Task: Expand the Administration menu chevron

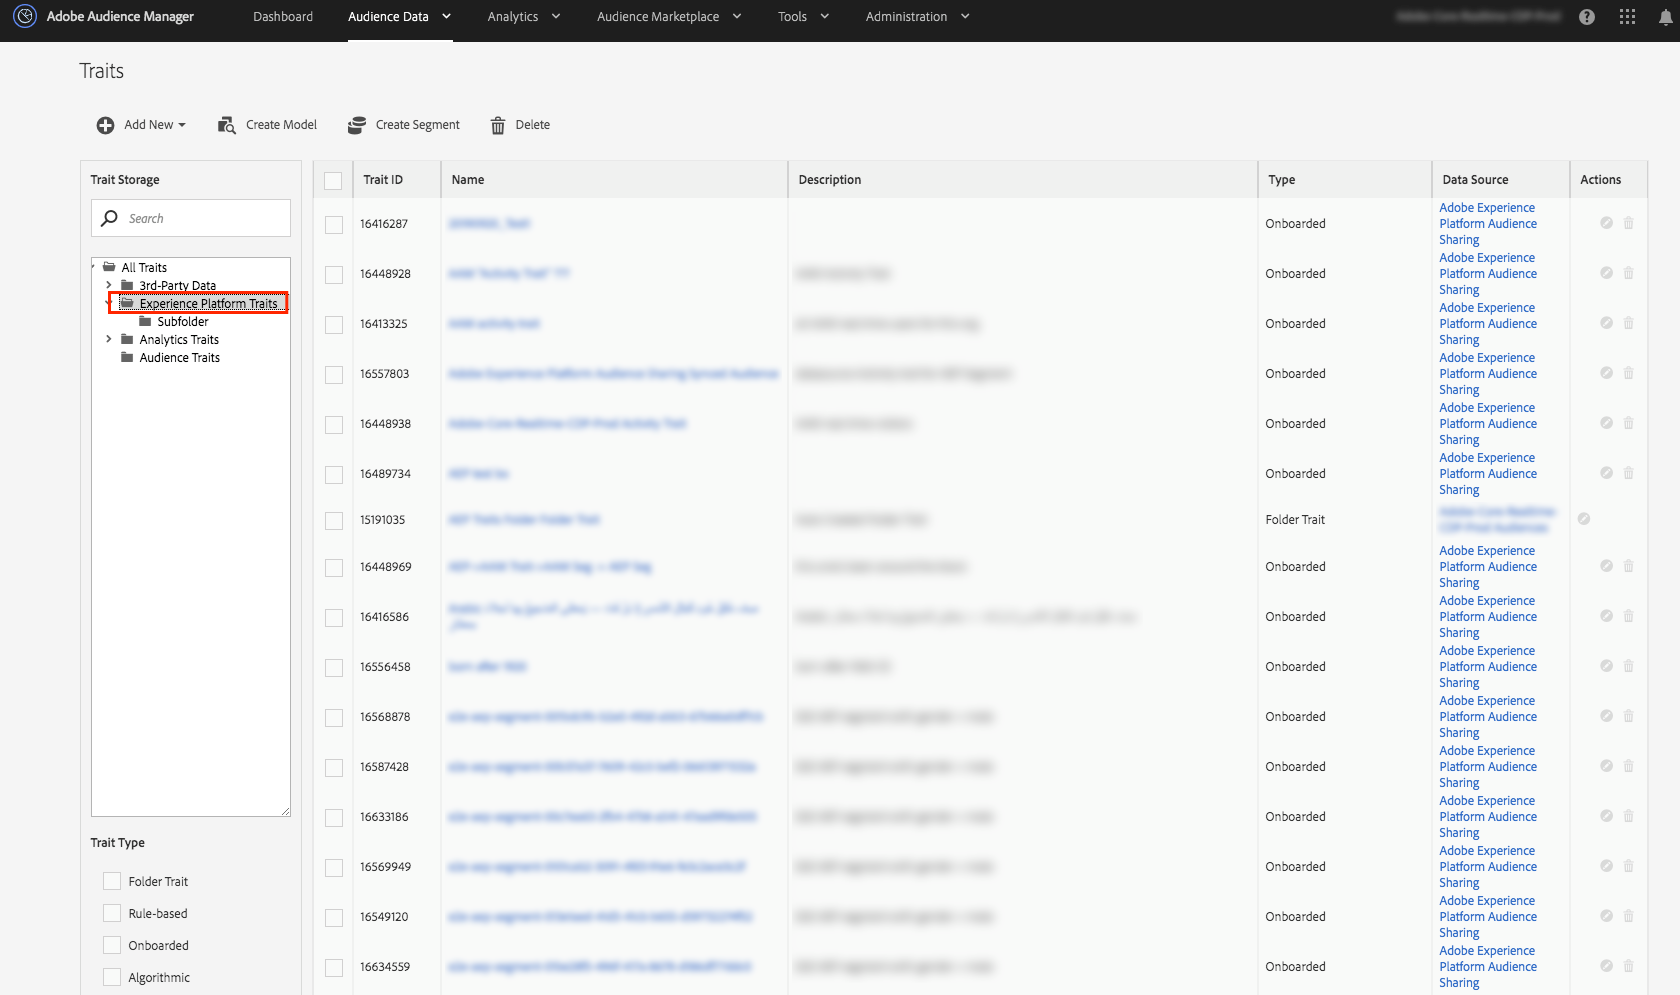Action: tap(965, 16)
